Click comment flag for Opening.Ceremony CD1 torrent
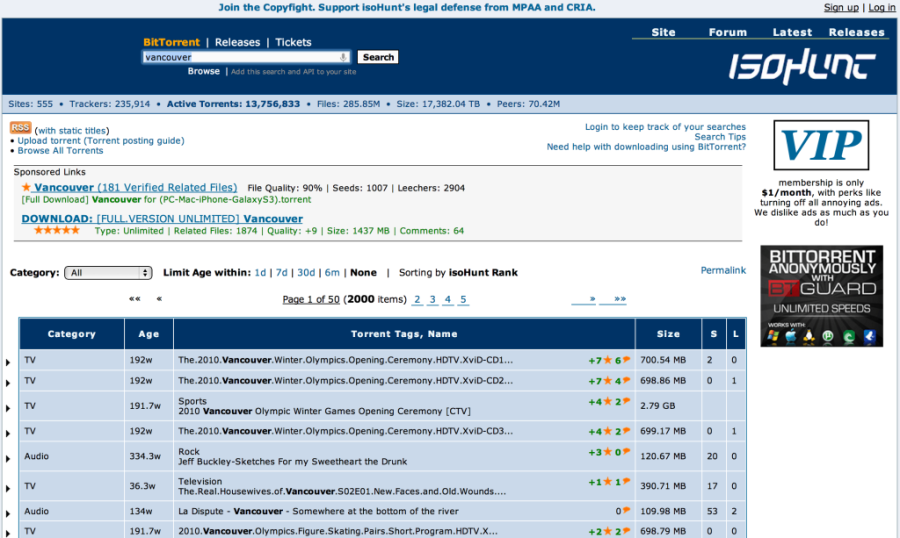The height and width of the screenshot is (538, 900). tap(627, 359)
